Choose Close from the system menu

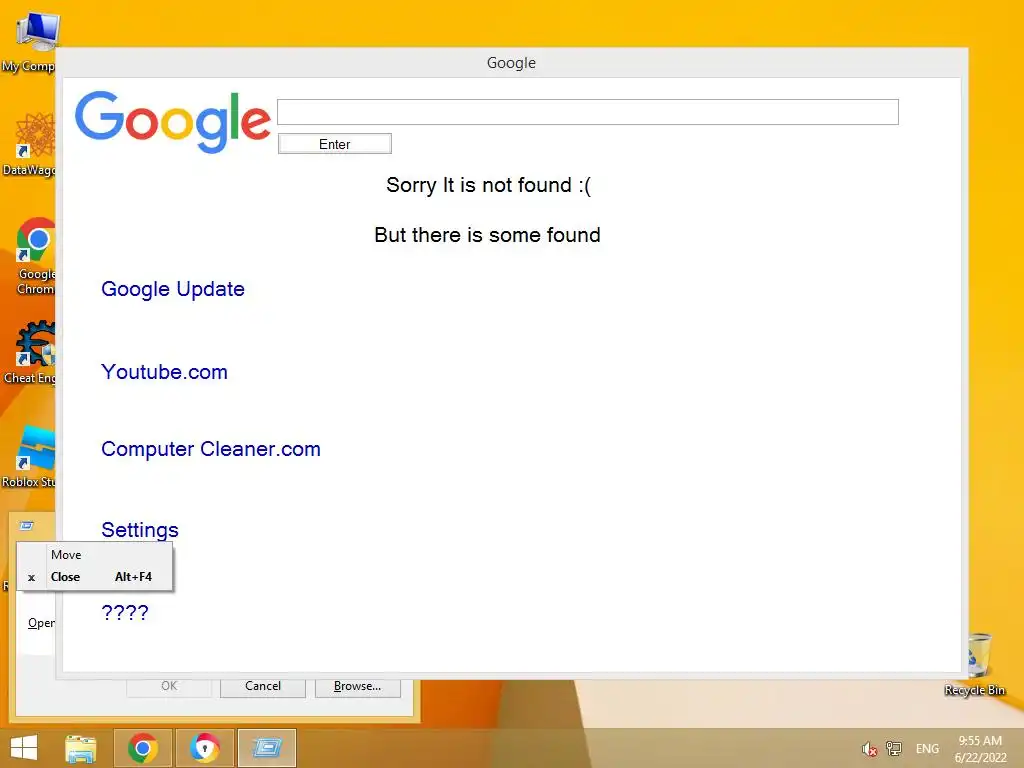[95, 577]
